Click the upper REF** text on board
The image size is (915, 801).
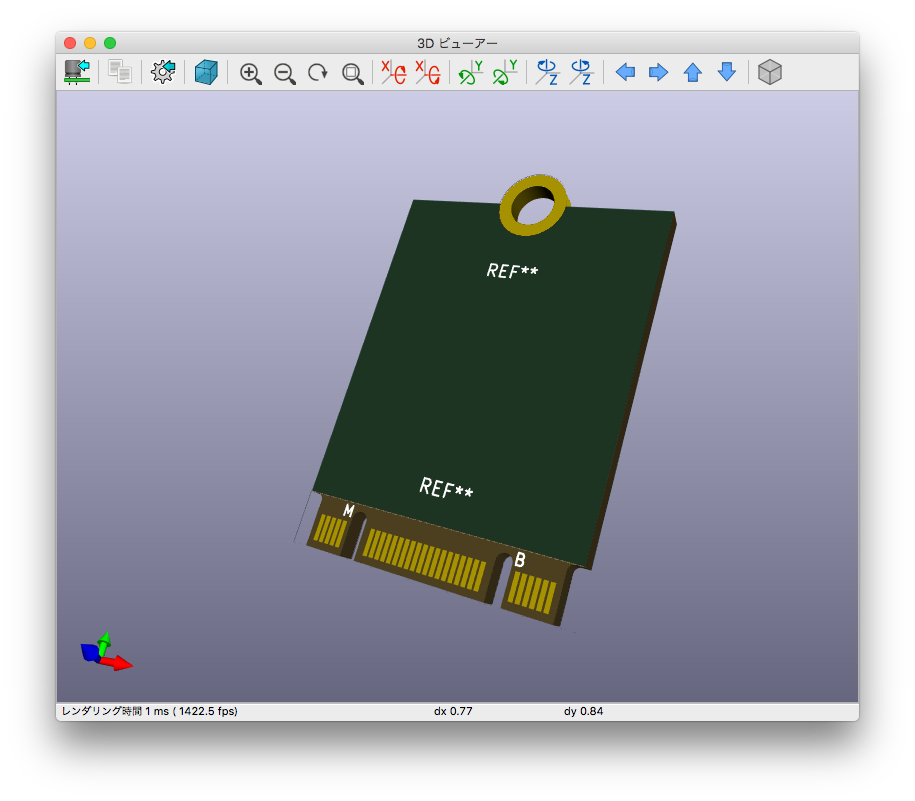(x=512, y=271)
